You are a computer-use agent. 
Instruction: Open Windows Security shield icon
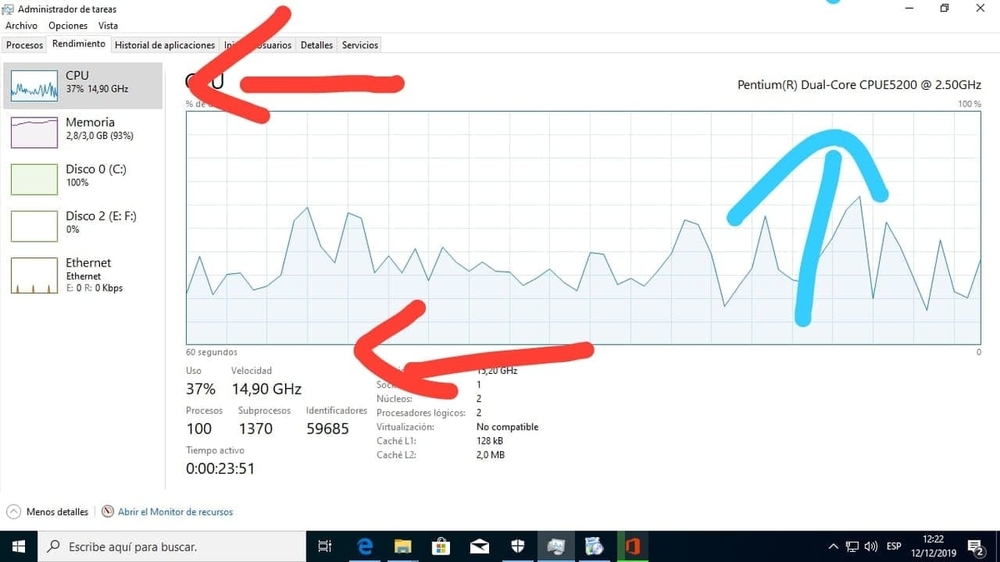517,546
